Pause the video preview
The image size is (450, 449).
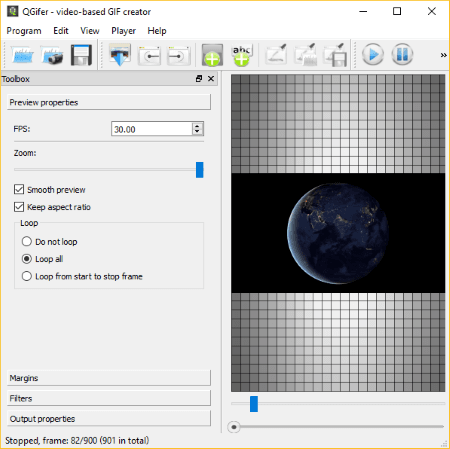[402, 54]
